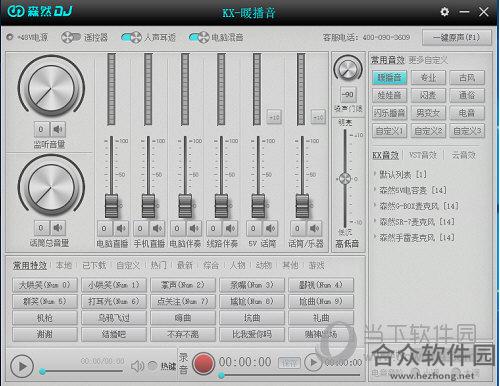Viewport: 500px width, 386px height.
Task: Mute the 电脑直播 channel speaker icon
Action: coord(121,228)
